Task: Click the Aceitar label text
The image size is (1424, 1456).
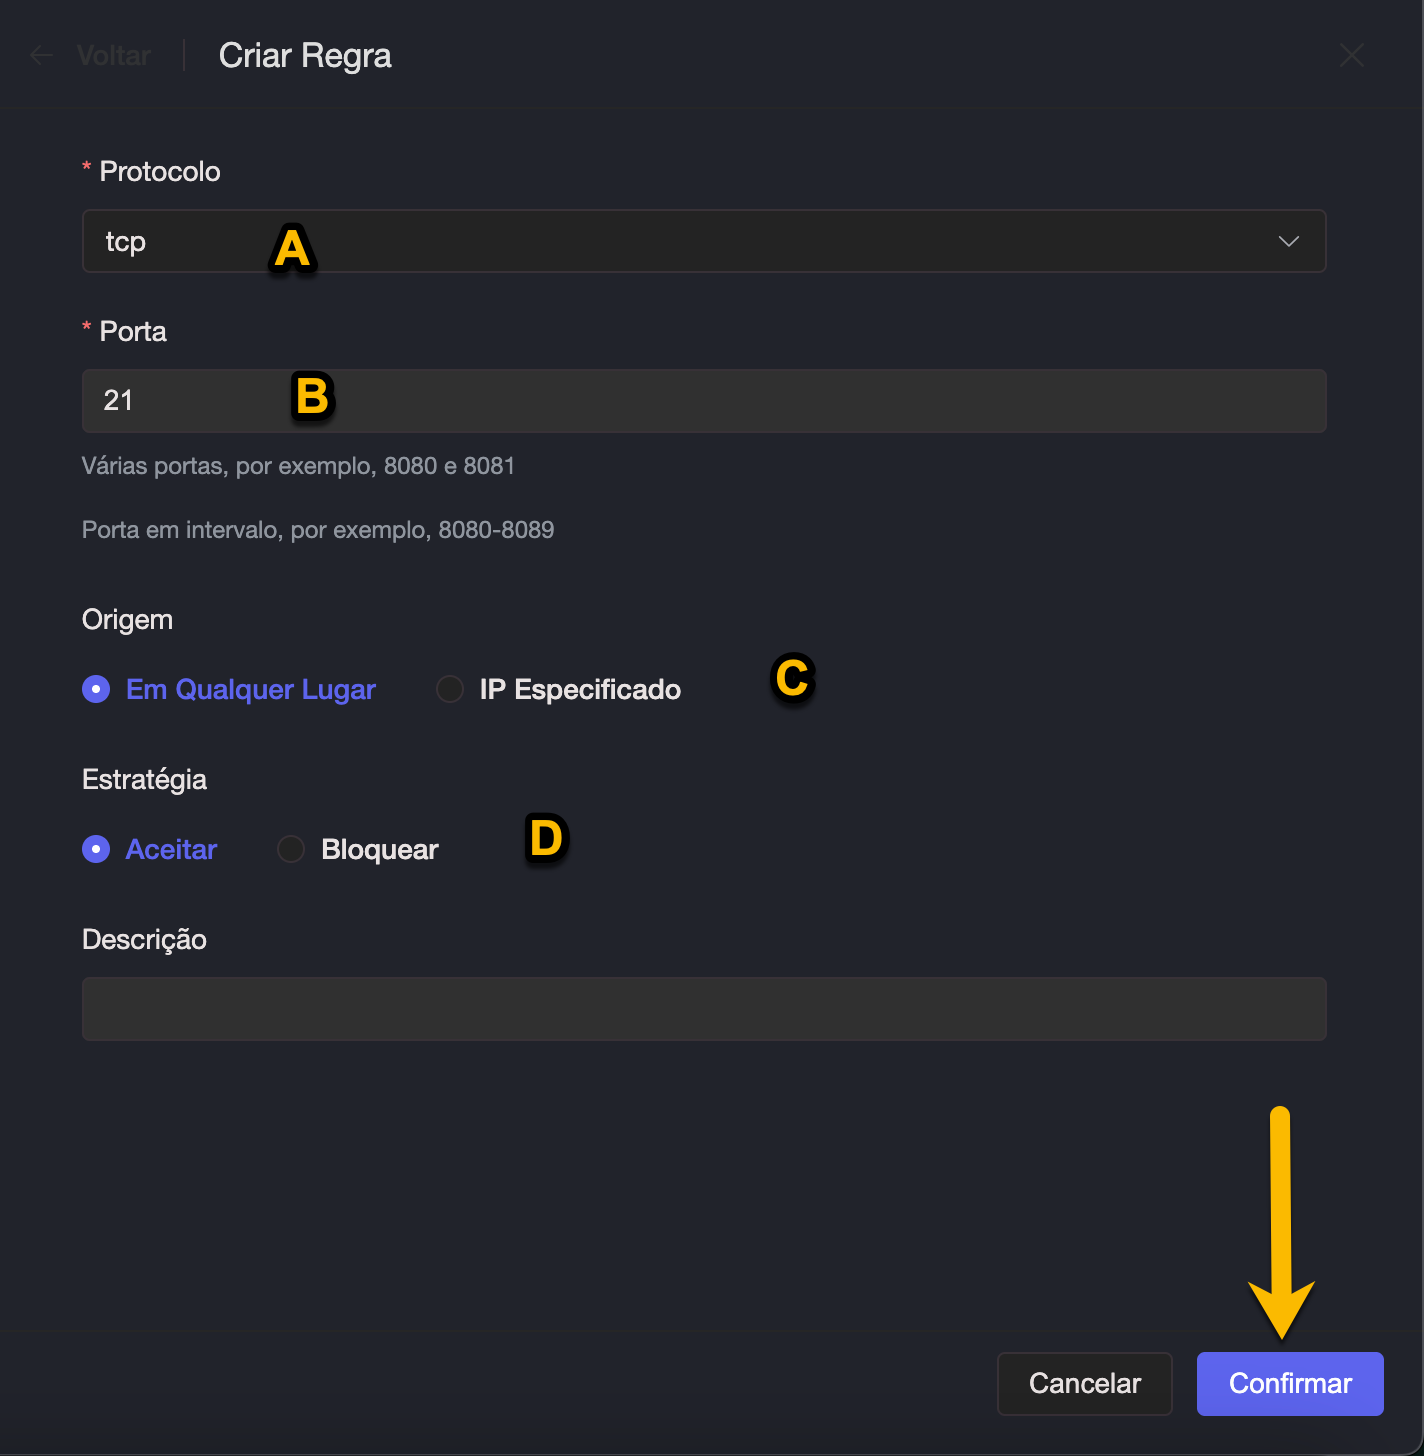Action: point(171,849)
